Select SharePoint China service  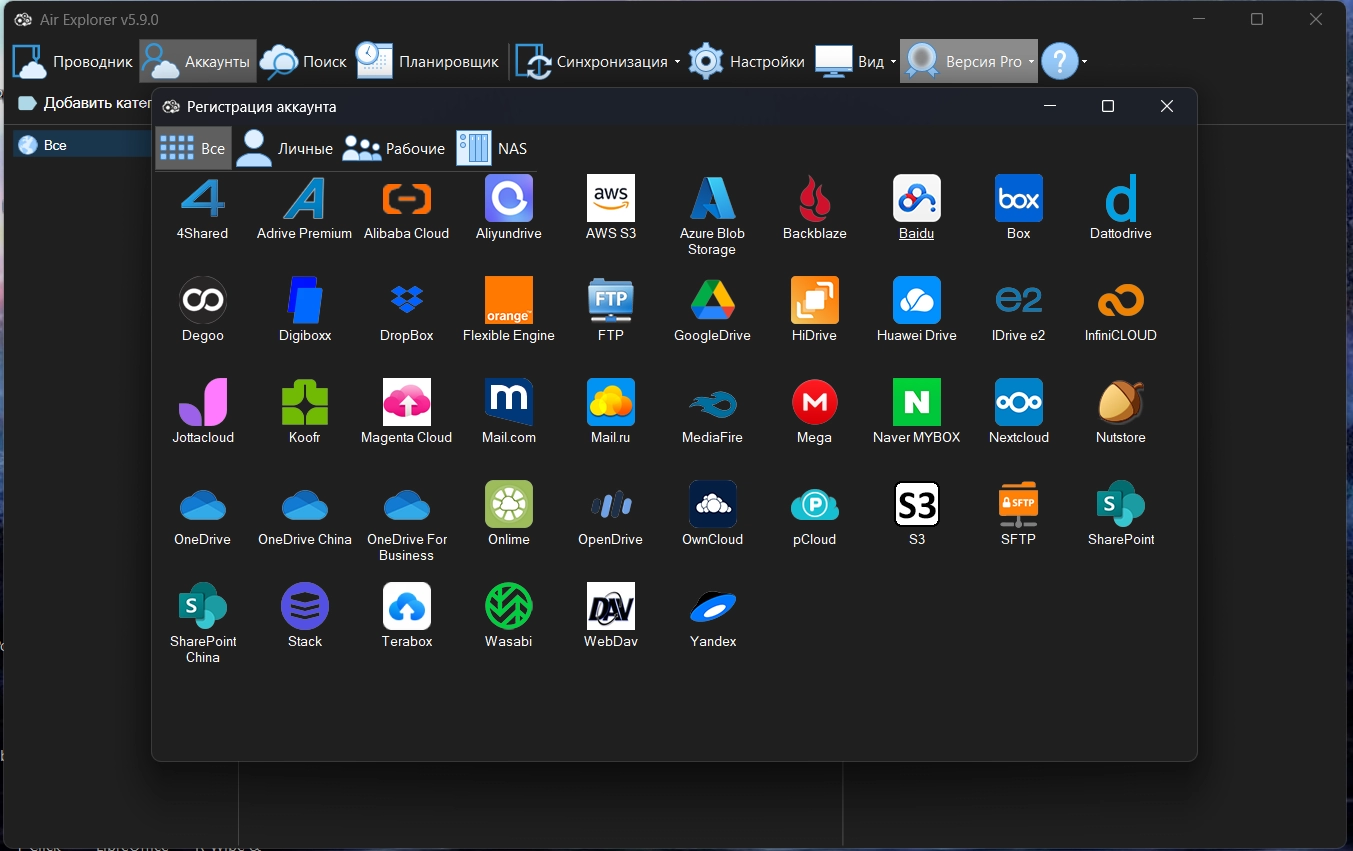click(x=203, y=606)
